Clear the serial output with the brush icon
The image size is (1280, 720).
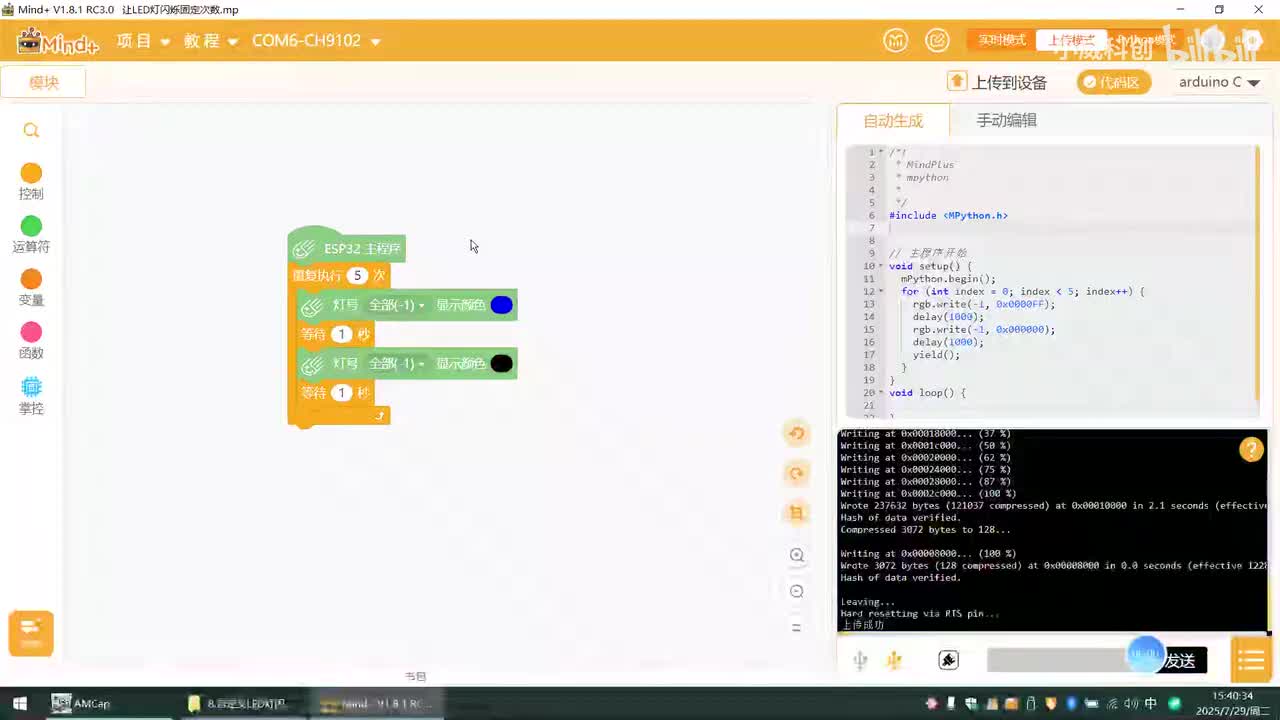(948, 660)
